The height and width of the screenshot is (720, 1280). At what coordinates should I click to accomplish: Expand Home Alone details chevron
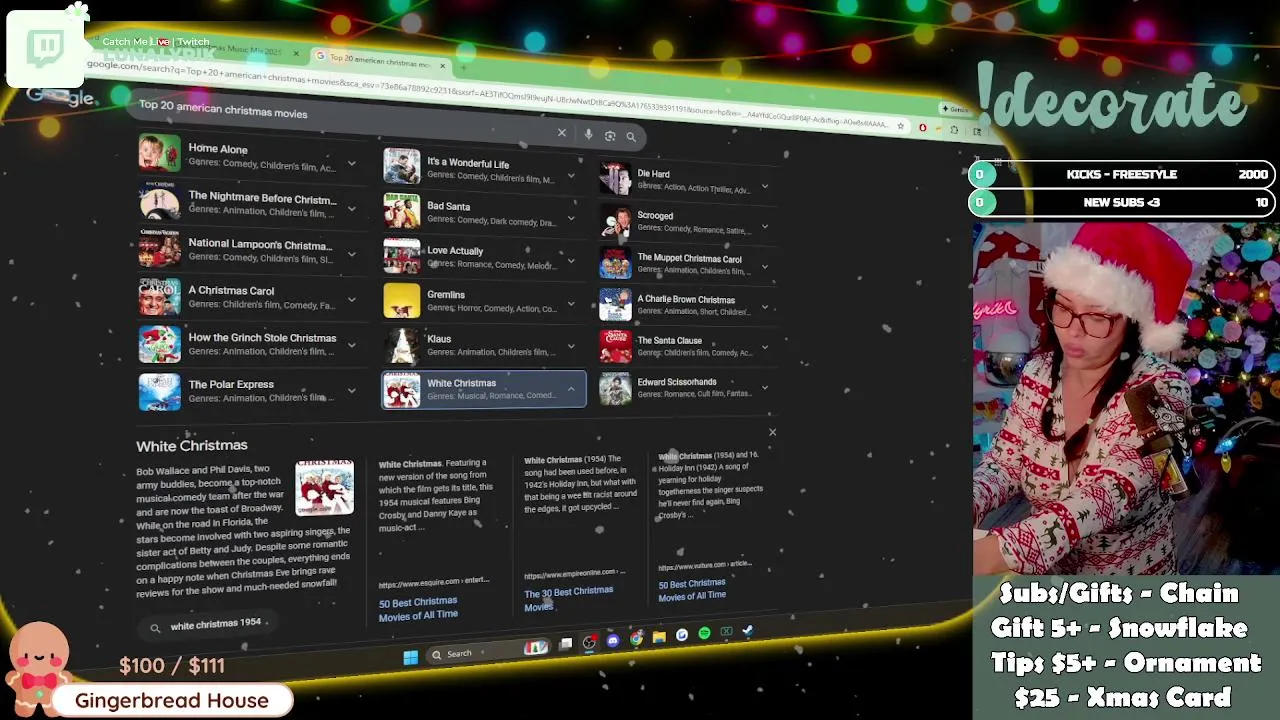point(351,163)
